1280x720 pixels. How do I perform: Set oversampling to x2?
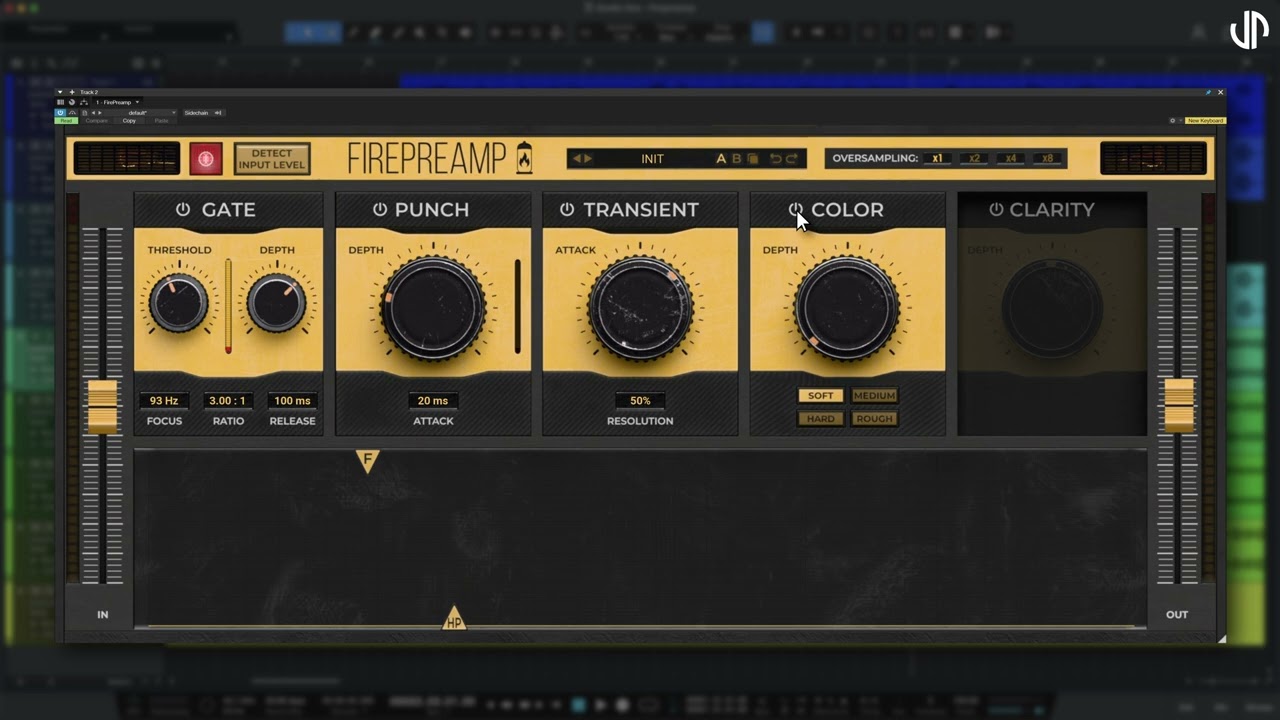[x=974, y=158]
